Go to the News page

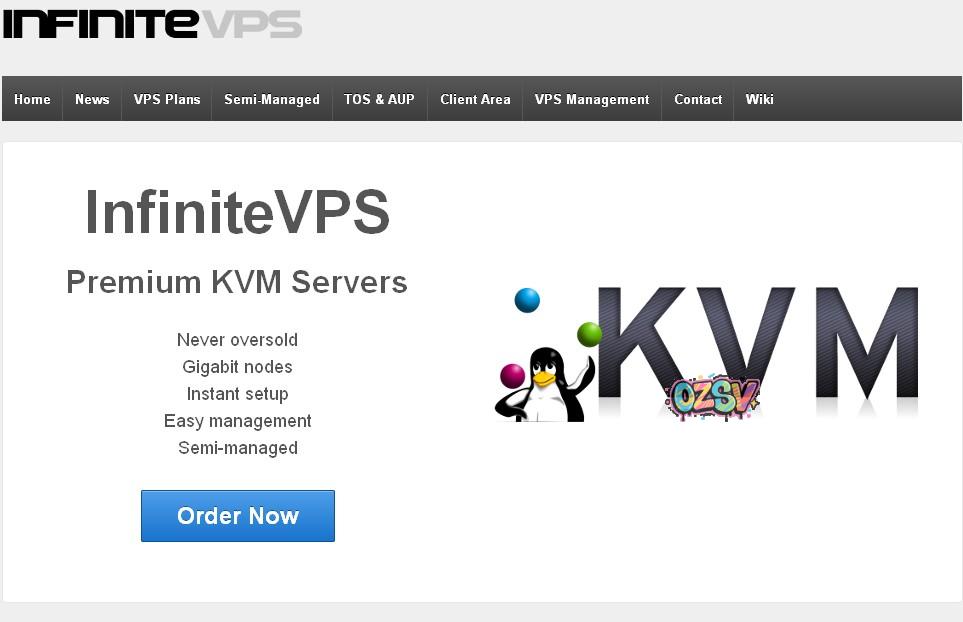click(92, 99)
